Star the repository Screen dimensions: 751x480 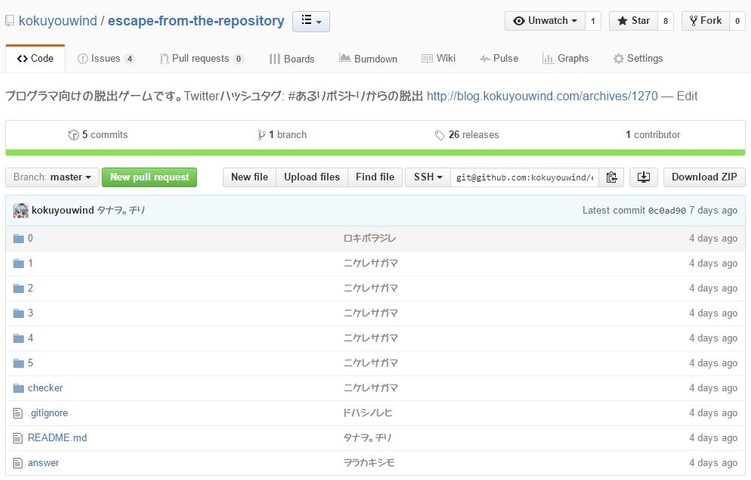[633, 21]
